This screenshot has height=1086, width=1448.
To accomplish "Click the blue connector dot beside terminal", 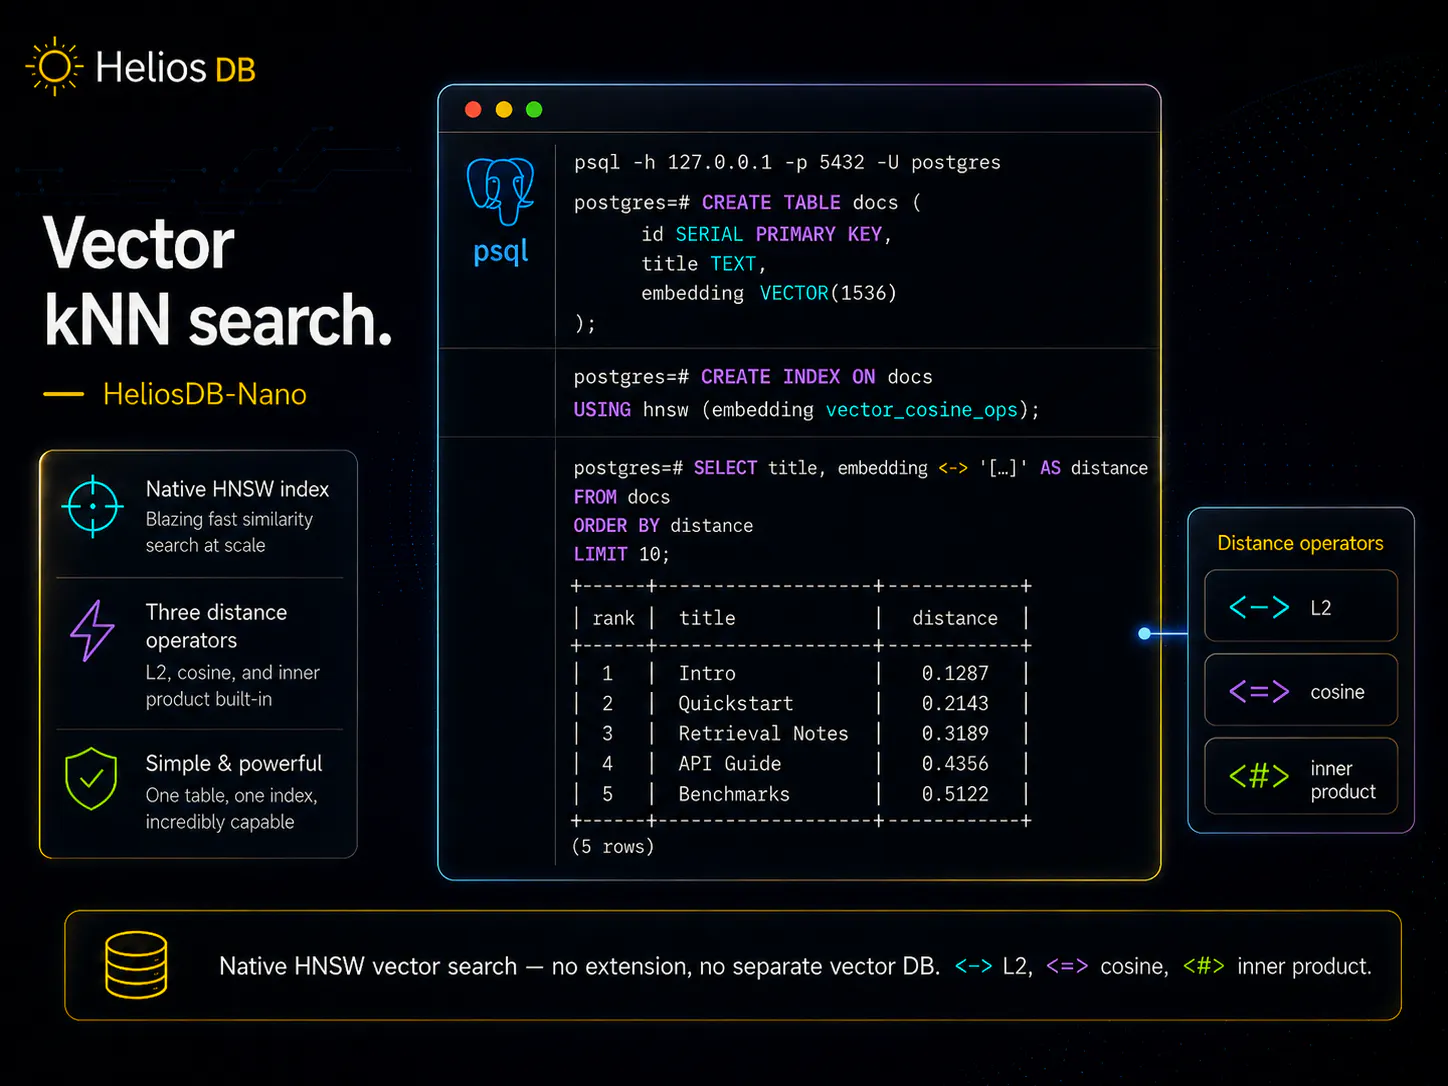I will [x=1145, y=633].
